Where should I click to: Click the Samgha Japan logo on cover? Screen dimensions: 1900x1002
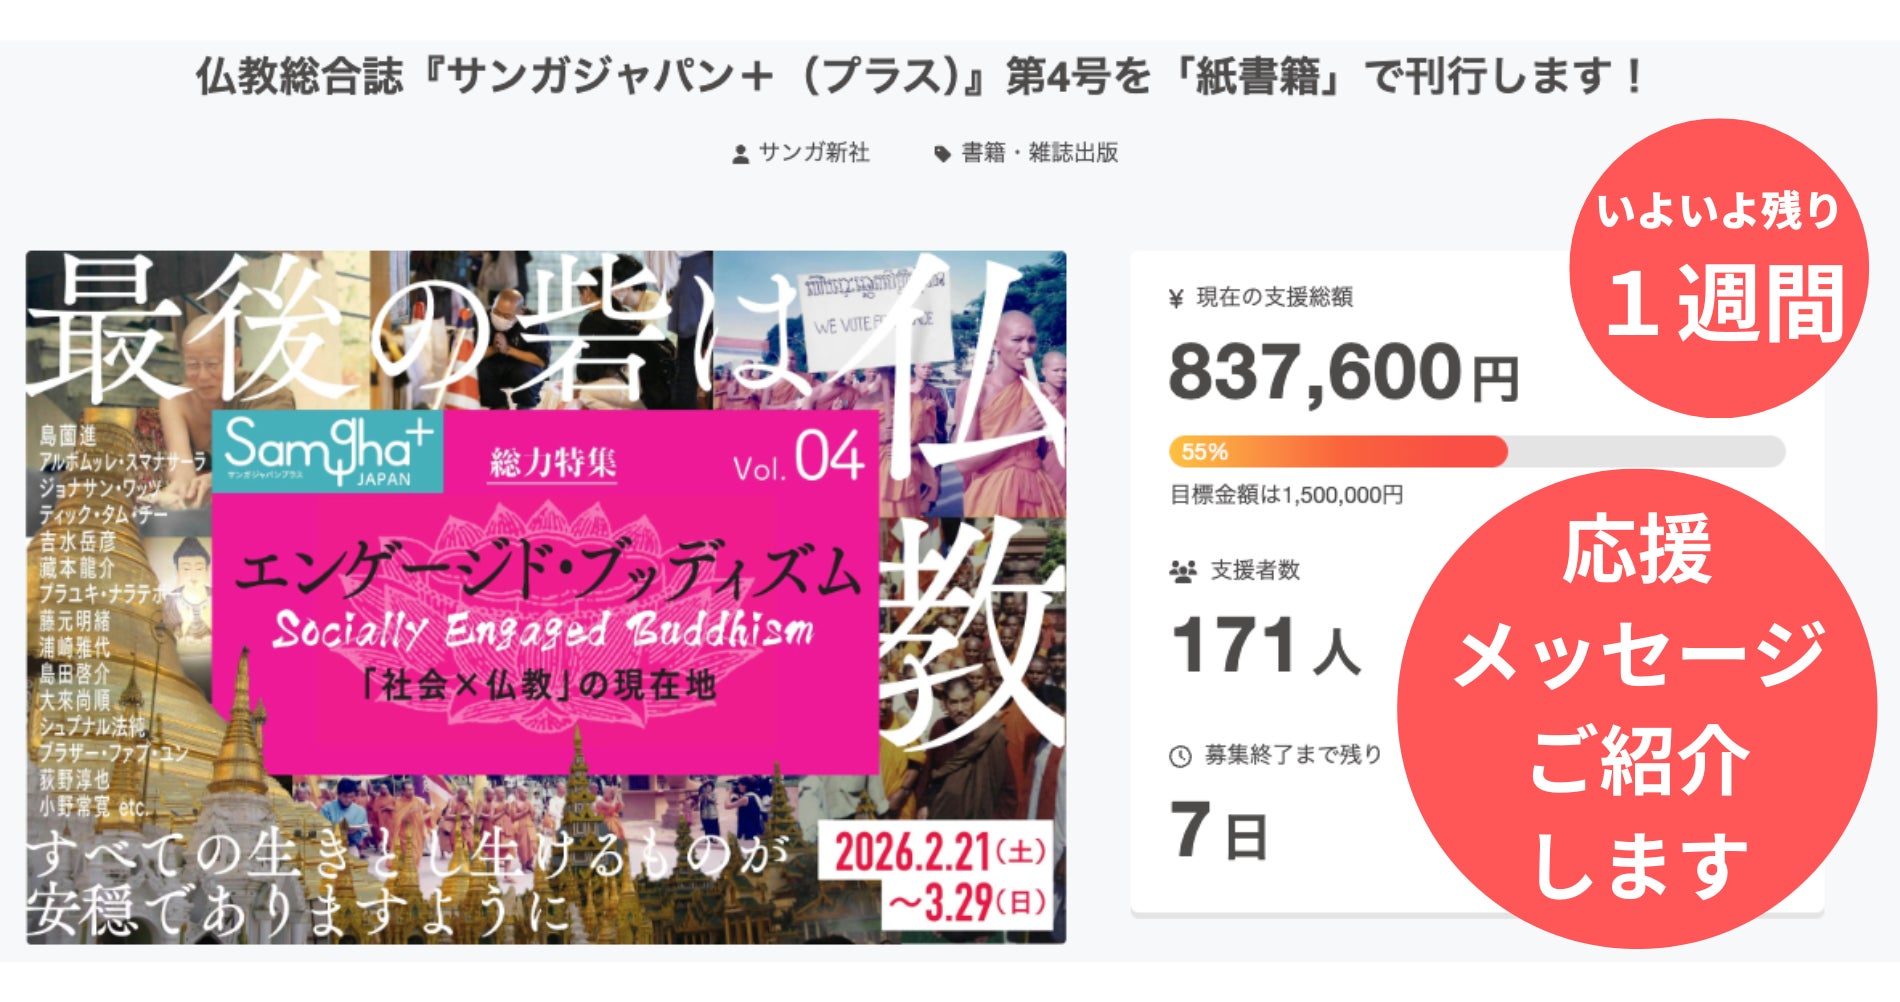[327, 452]
